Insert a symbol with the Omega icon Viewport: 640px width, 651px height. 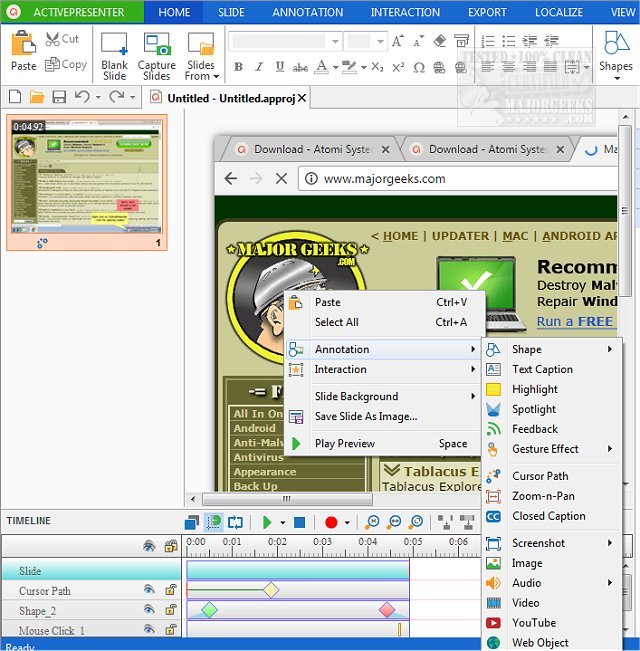coord(419,67)
